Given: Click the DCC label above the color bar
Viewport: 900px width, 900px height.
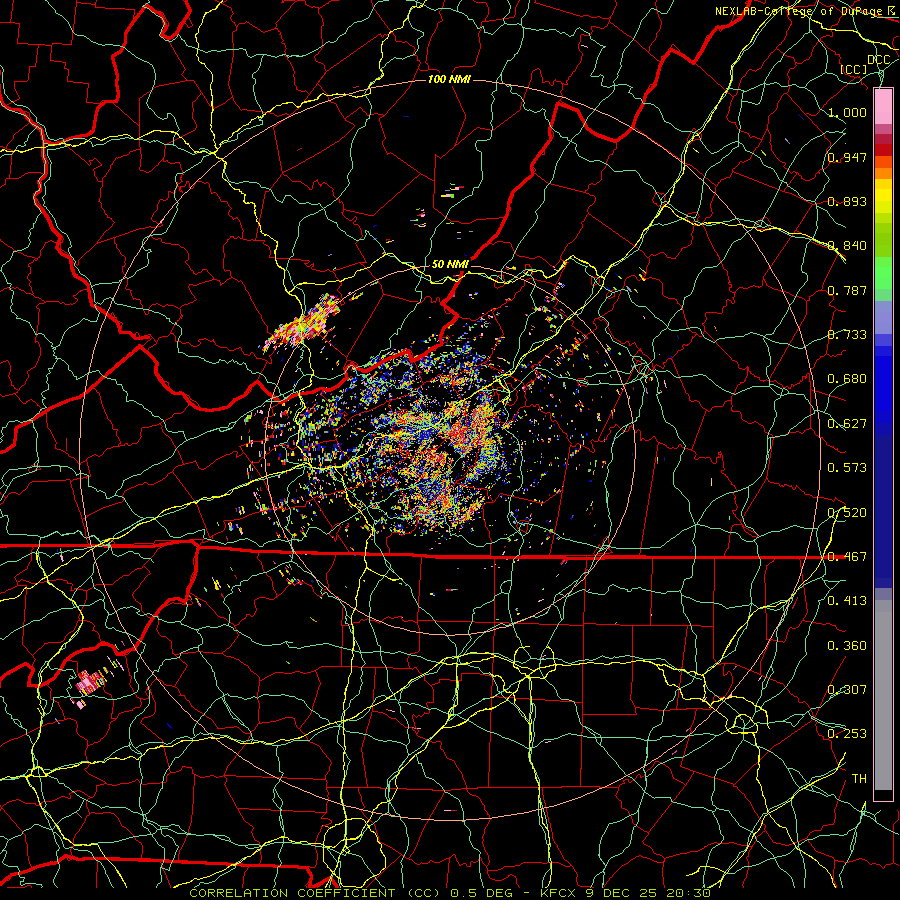Looking at the screenshot, I should pos(878,60).
